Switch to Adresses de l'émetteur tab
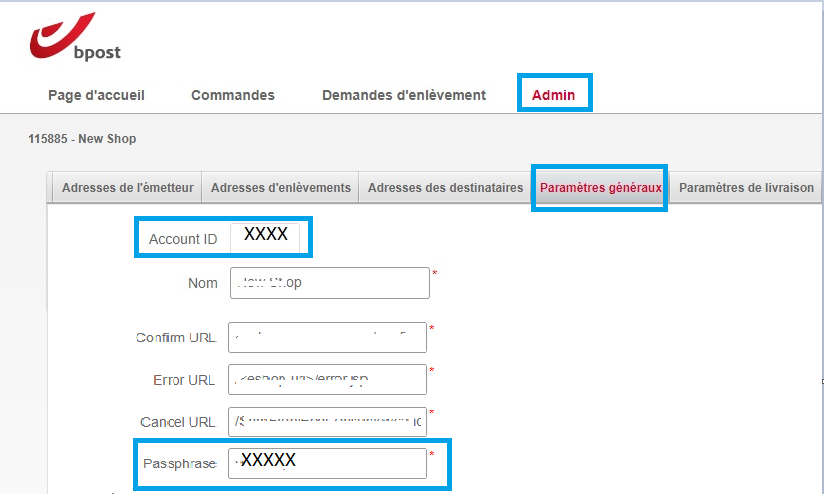 pyautogui.click(x=128, y=188)
